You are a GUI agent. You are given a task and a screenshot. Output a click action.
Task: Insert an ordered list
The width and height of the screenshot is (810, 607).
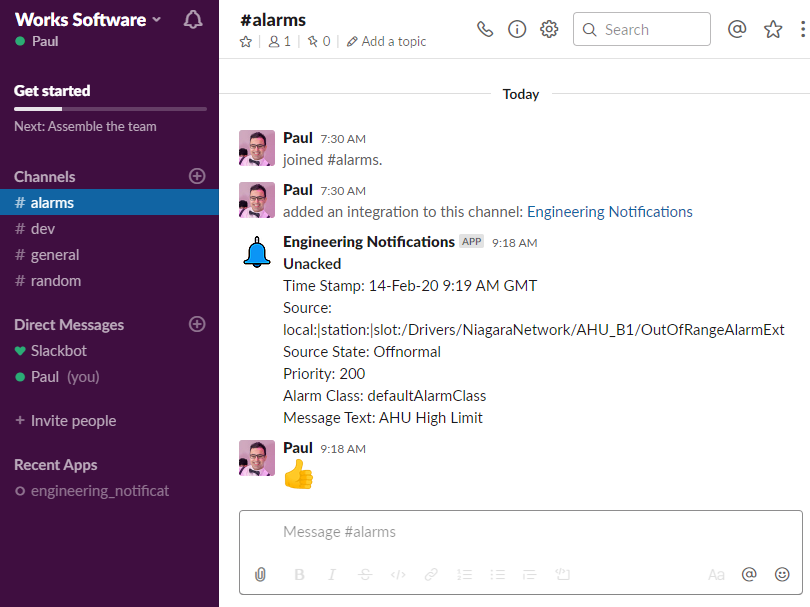(464, 574)
